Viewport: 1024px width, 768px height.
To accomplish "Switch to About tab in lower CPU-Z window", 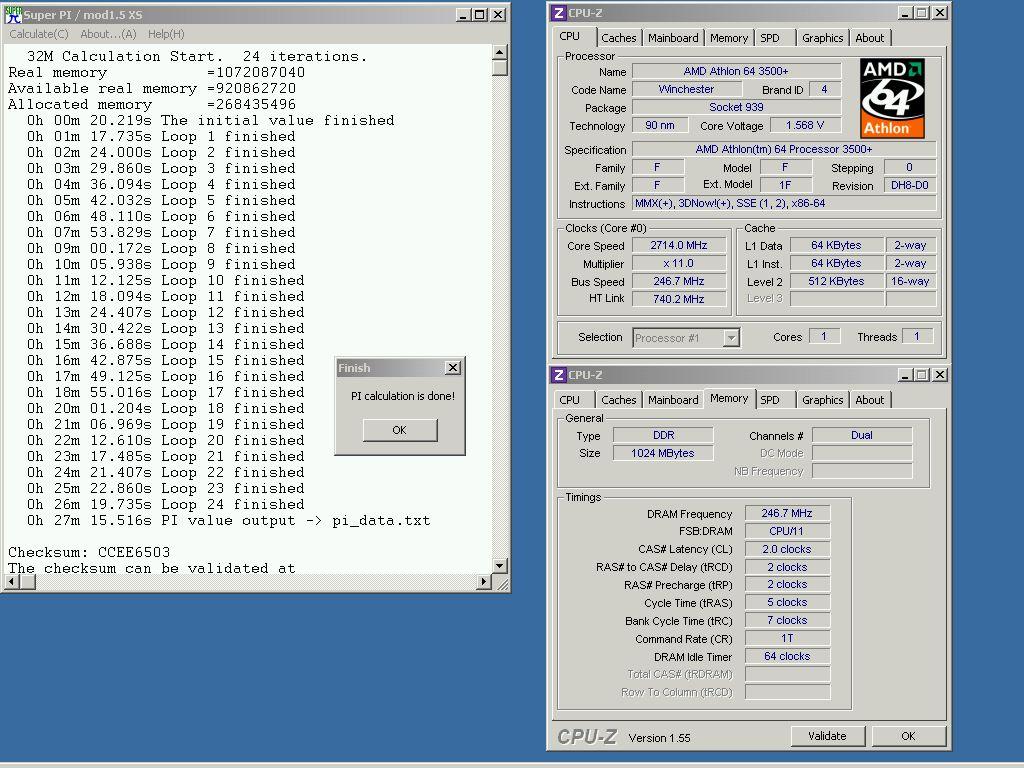I will (870, 400).
